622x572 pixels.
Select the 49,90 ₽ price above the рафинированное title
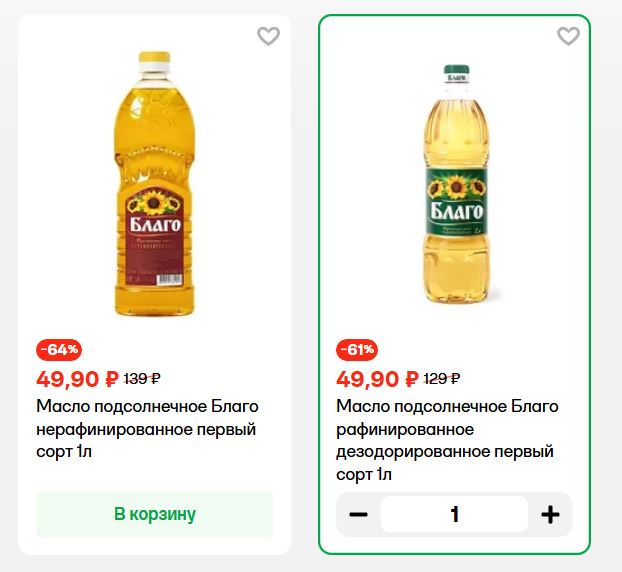(x=377, y=379)
